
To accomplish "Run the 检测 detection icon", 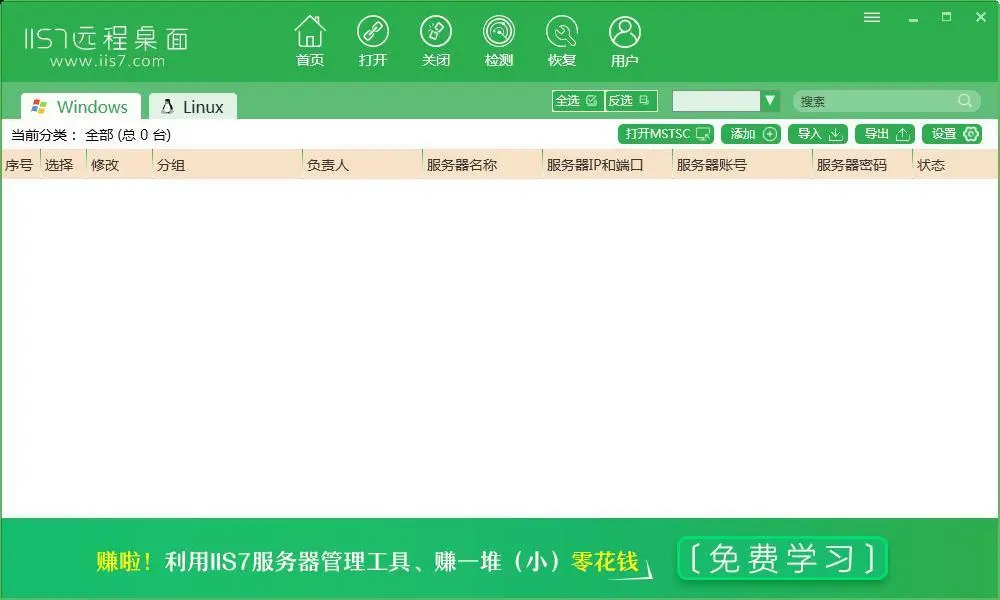I will [499, 41].
